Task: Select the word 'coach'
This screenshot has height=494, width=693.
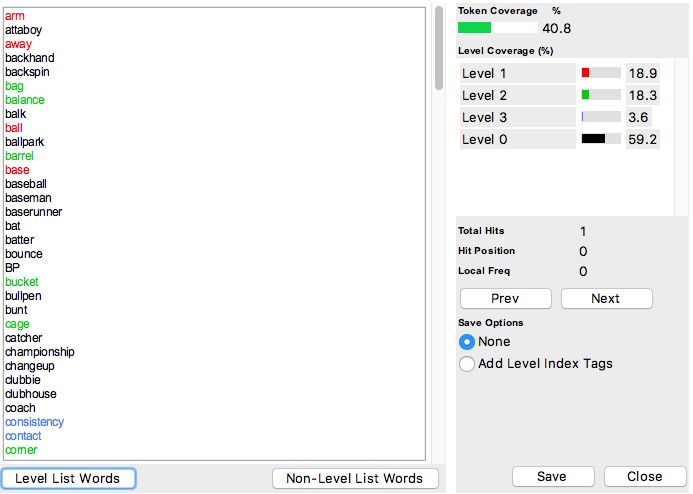Action: [x=20, y=408]
